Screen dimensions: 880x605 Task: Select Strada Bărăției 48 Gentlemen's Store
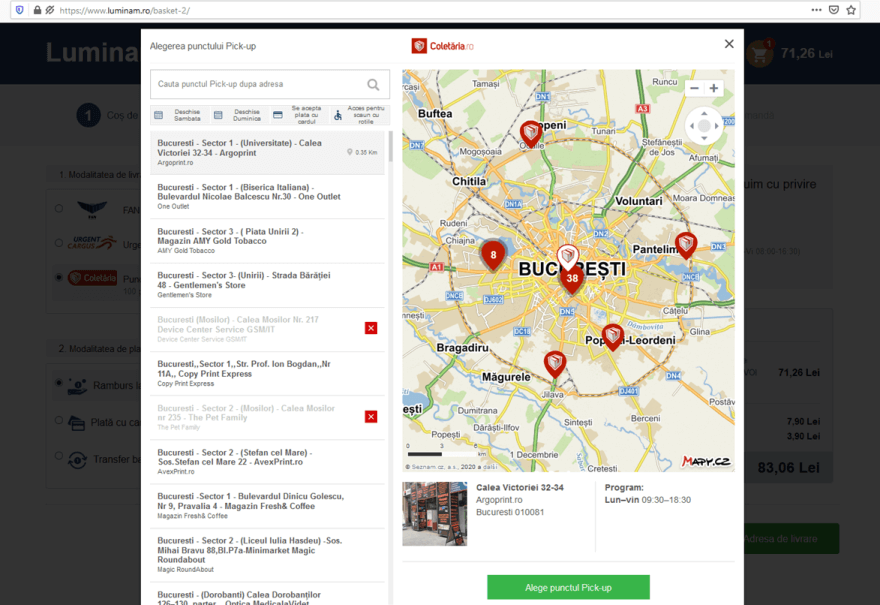267,285
